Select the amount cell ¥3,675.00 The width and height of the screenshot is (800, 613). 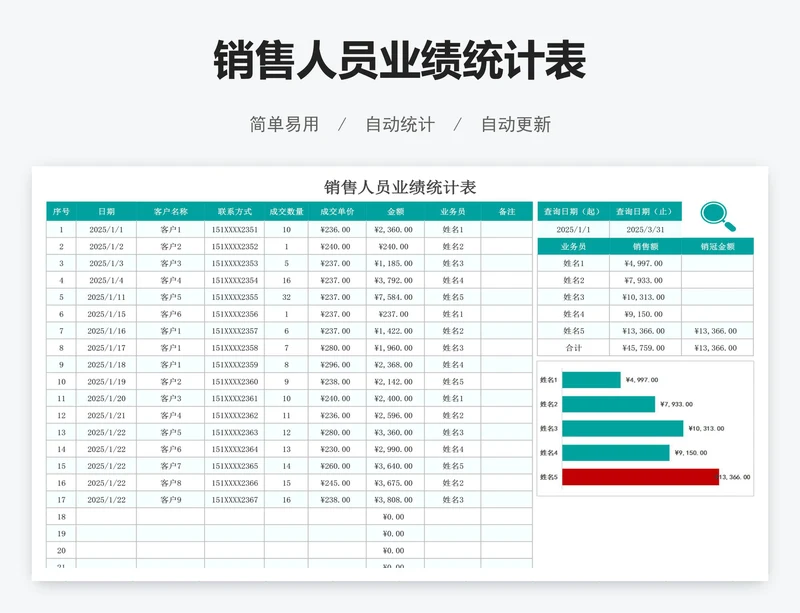pyautogui.click(x=395, y=483)
